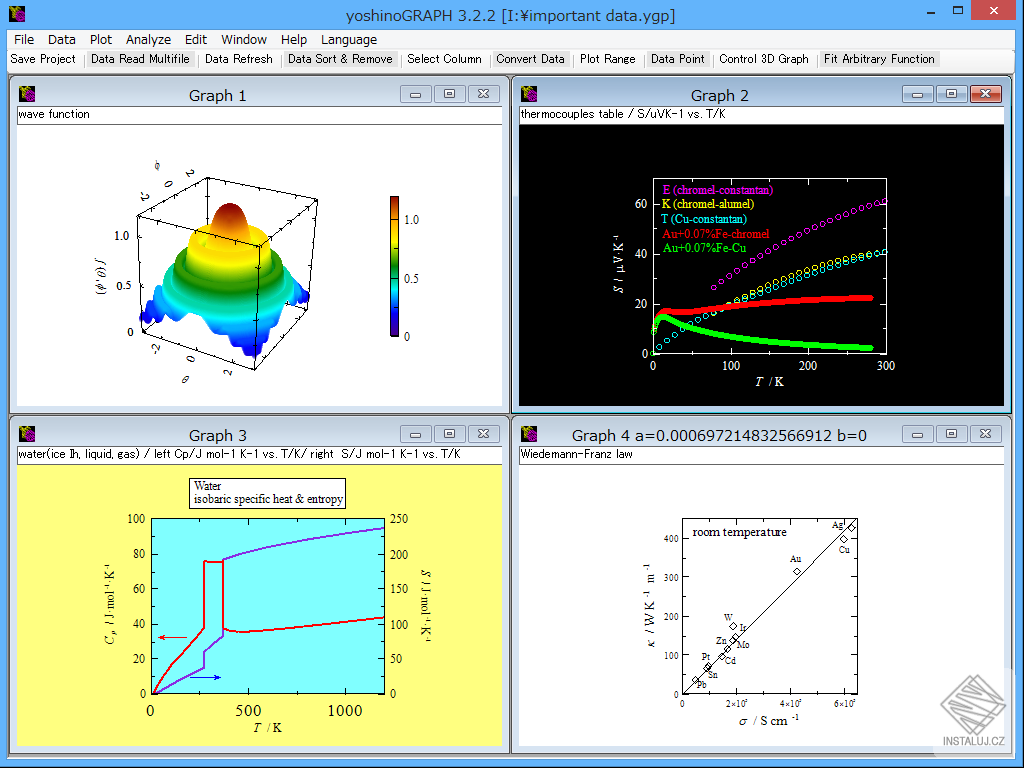This screenshot has width=1024, height=768.
Task: Open the Edit menu
Action: coord(195,39)
